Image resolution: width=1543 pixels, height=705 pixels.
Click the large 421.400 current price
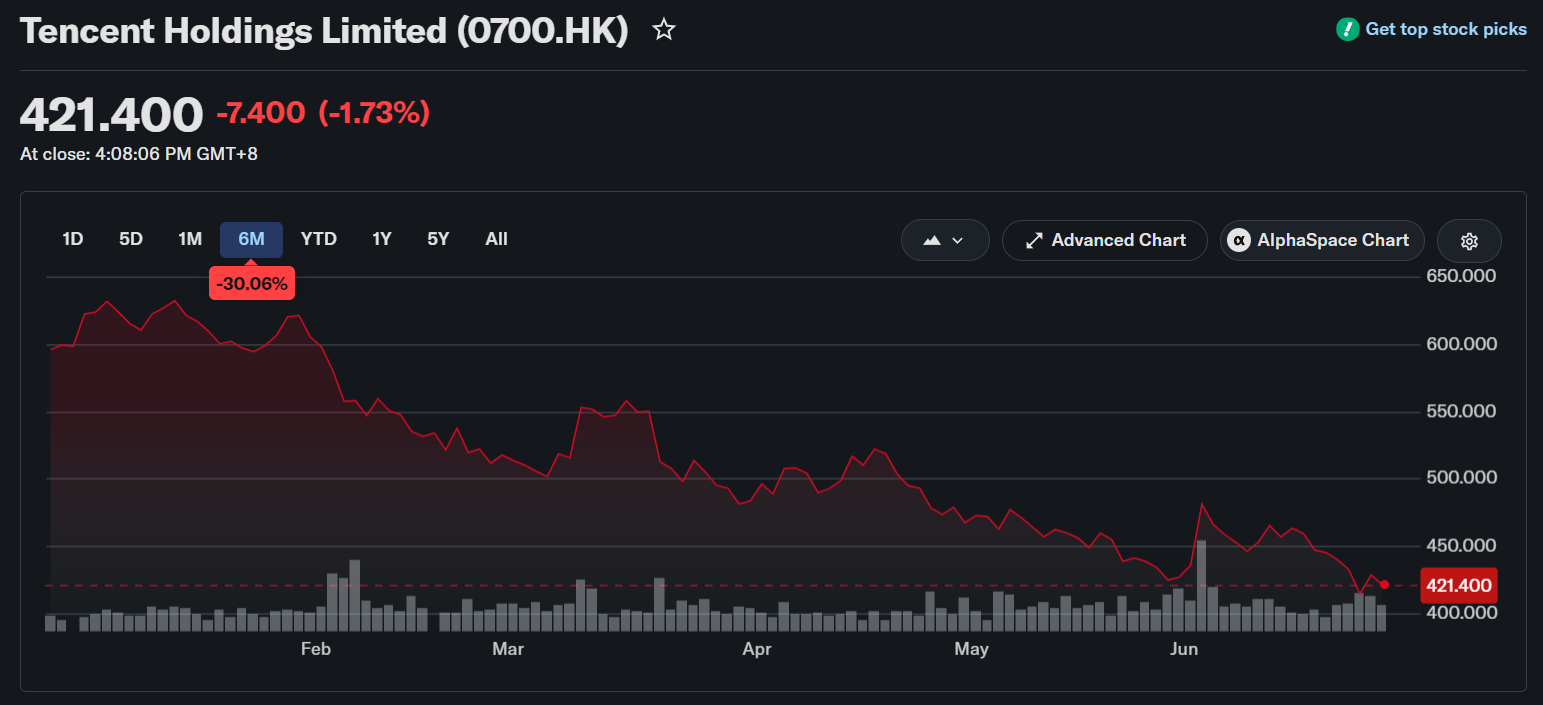tap(111, 114)
